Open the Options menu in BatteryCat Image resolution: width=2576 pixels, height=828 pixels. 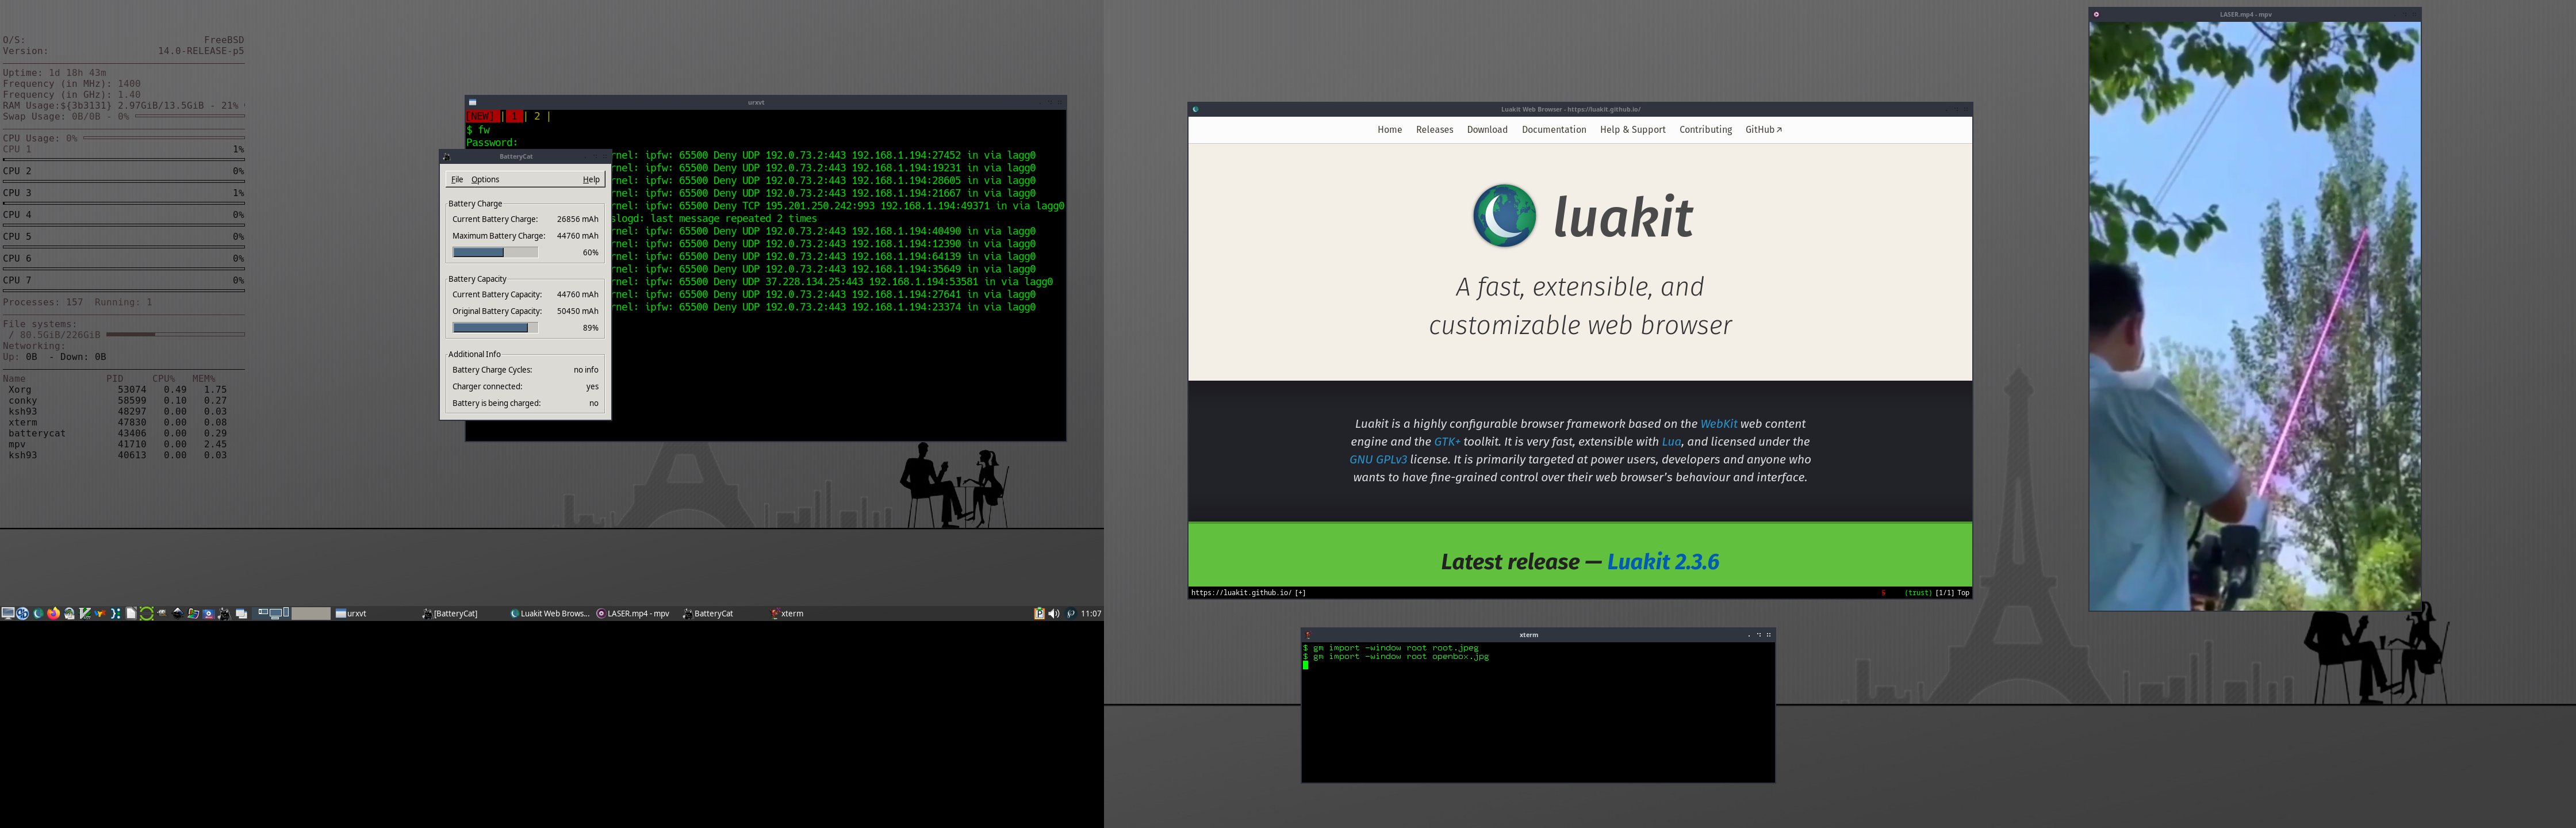485,180
